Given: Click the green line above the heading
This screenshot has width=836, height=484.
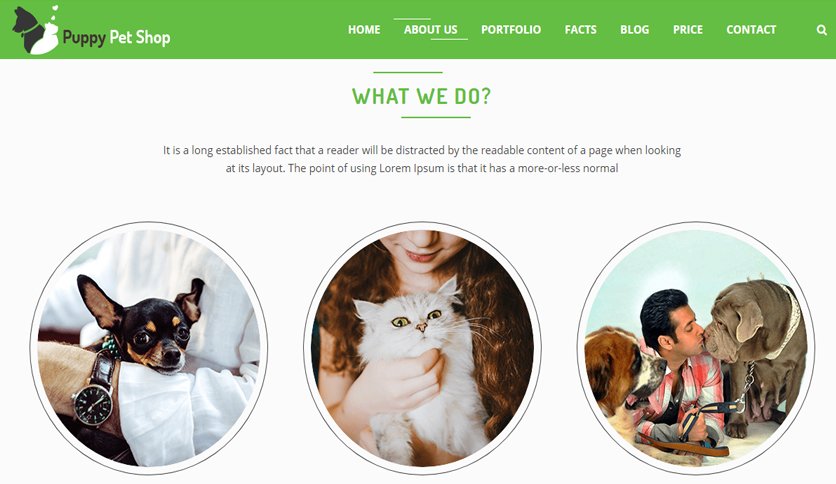Looking at the screenshot, I should pos(408,72).
